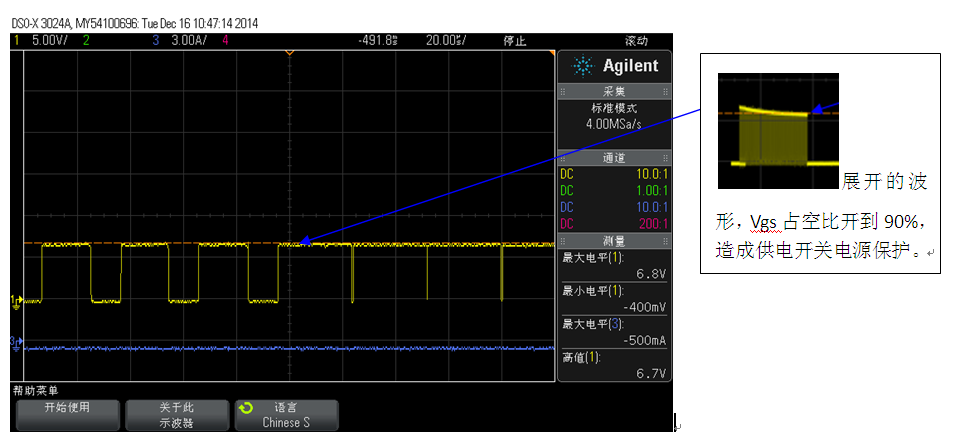The image size is (959, 441).
Task: Click the 最小电平(1) measurement label
Action: point(592,291)
